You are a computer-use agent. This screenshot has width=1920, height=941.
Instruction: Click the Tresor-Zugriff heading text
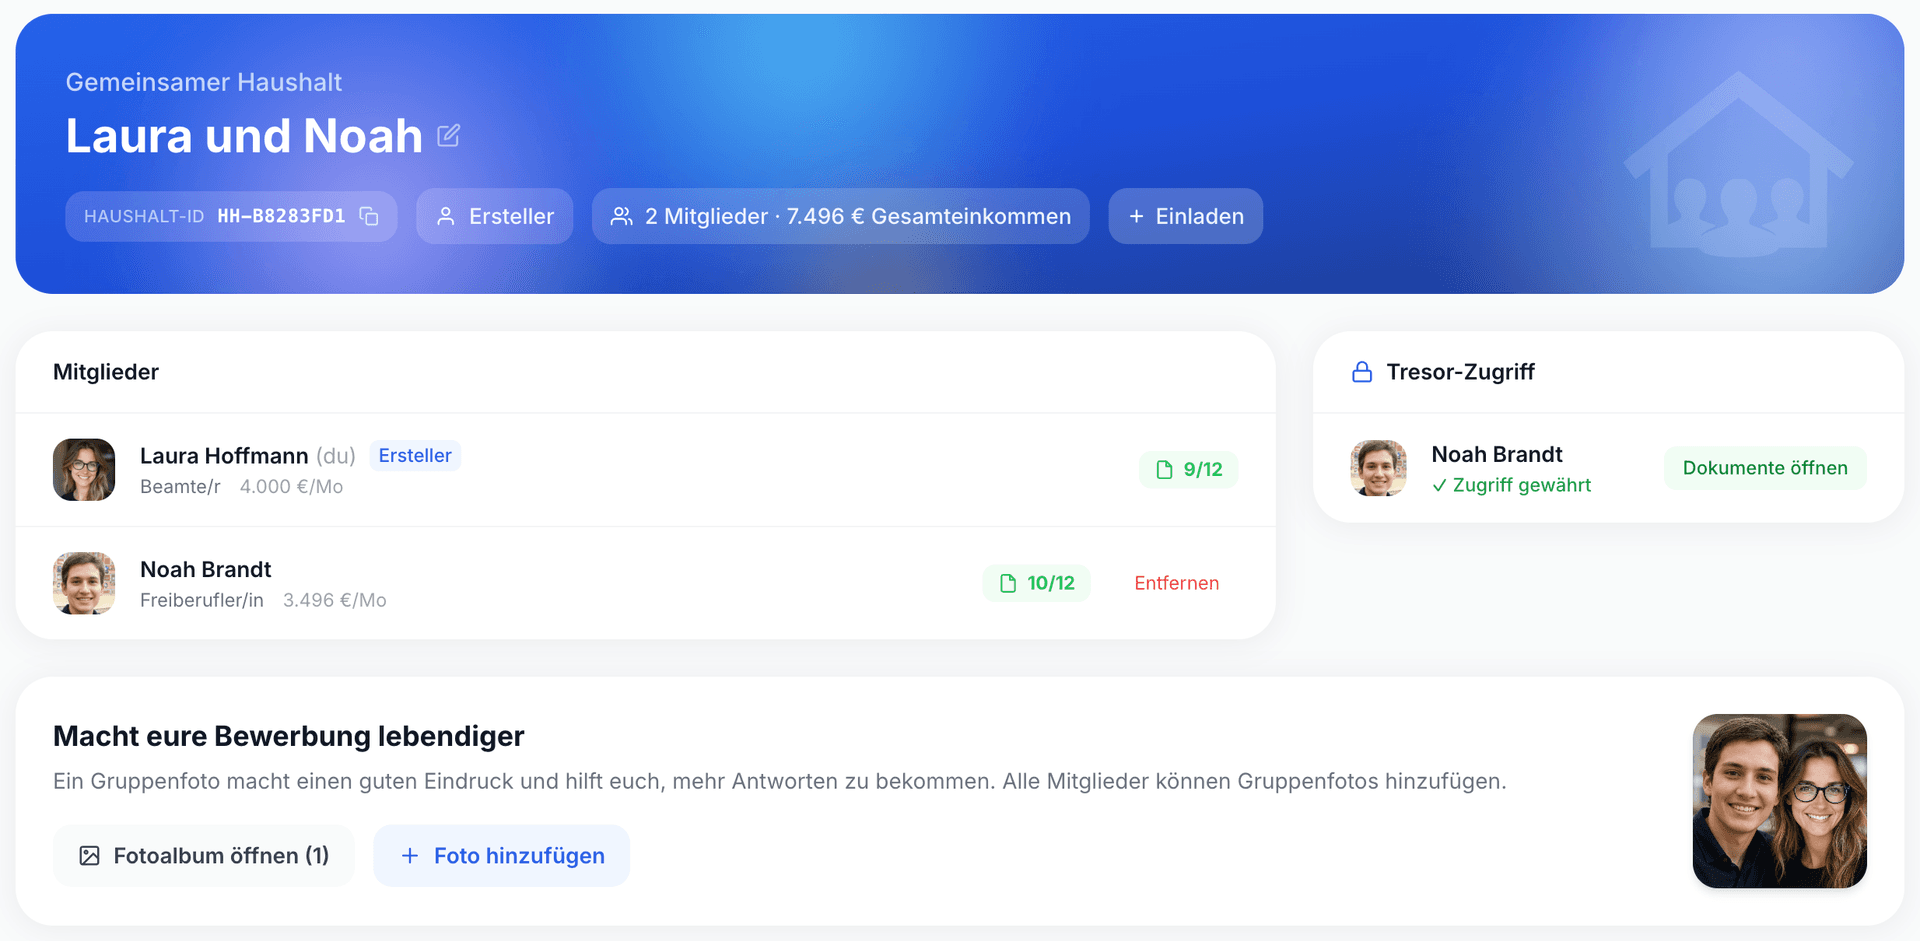tap(1461, 372)
